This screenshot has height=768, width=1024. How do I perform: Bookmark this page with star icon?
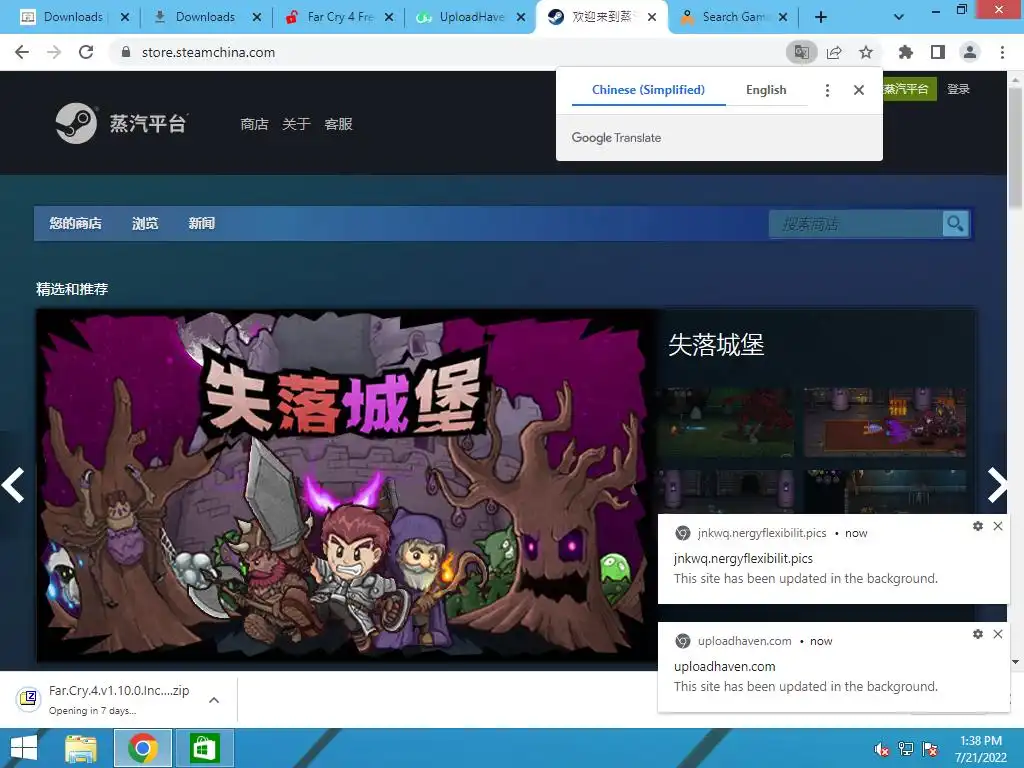coord(866,52)
